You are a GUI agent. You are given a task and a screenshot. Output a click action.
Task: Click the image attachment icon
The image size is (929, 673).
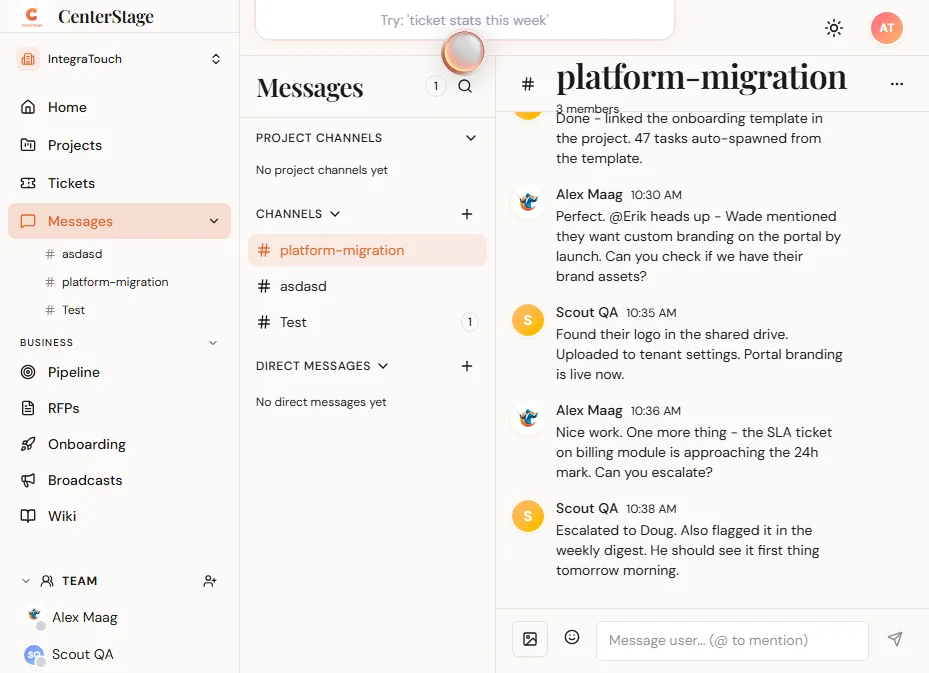[530, 637]
